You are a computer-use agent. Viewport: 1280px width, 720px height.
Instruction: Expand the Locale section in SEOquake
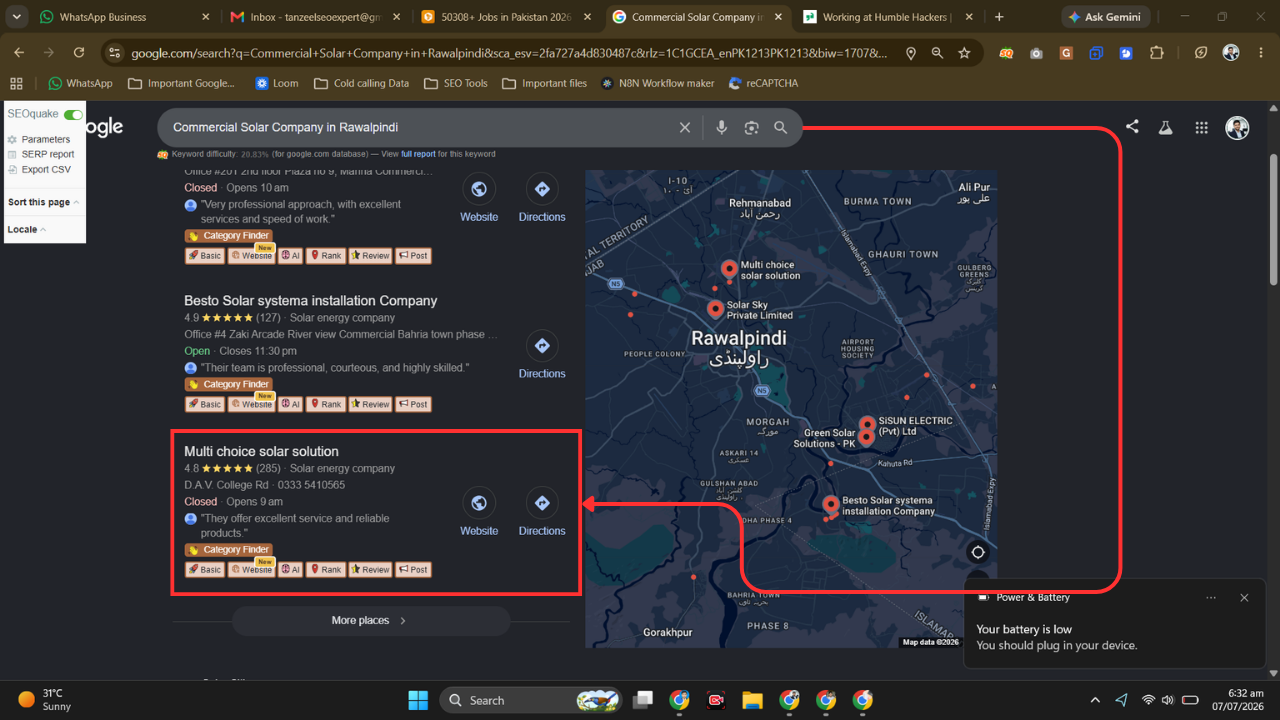(26, 230)
